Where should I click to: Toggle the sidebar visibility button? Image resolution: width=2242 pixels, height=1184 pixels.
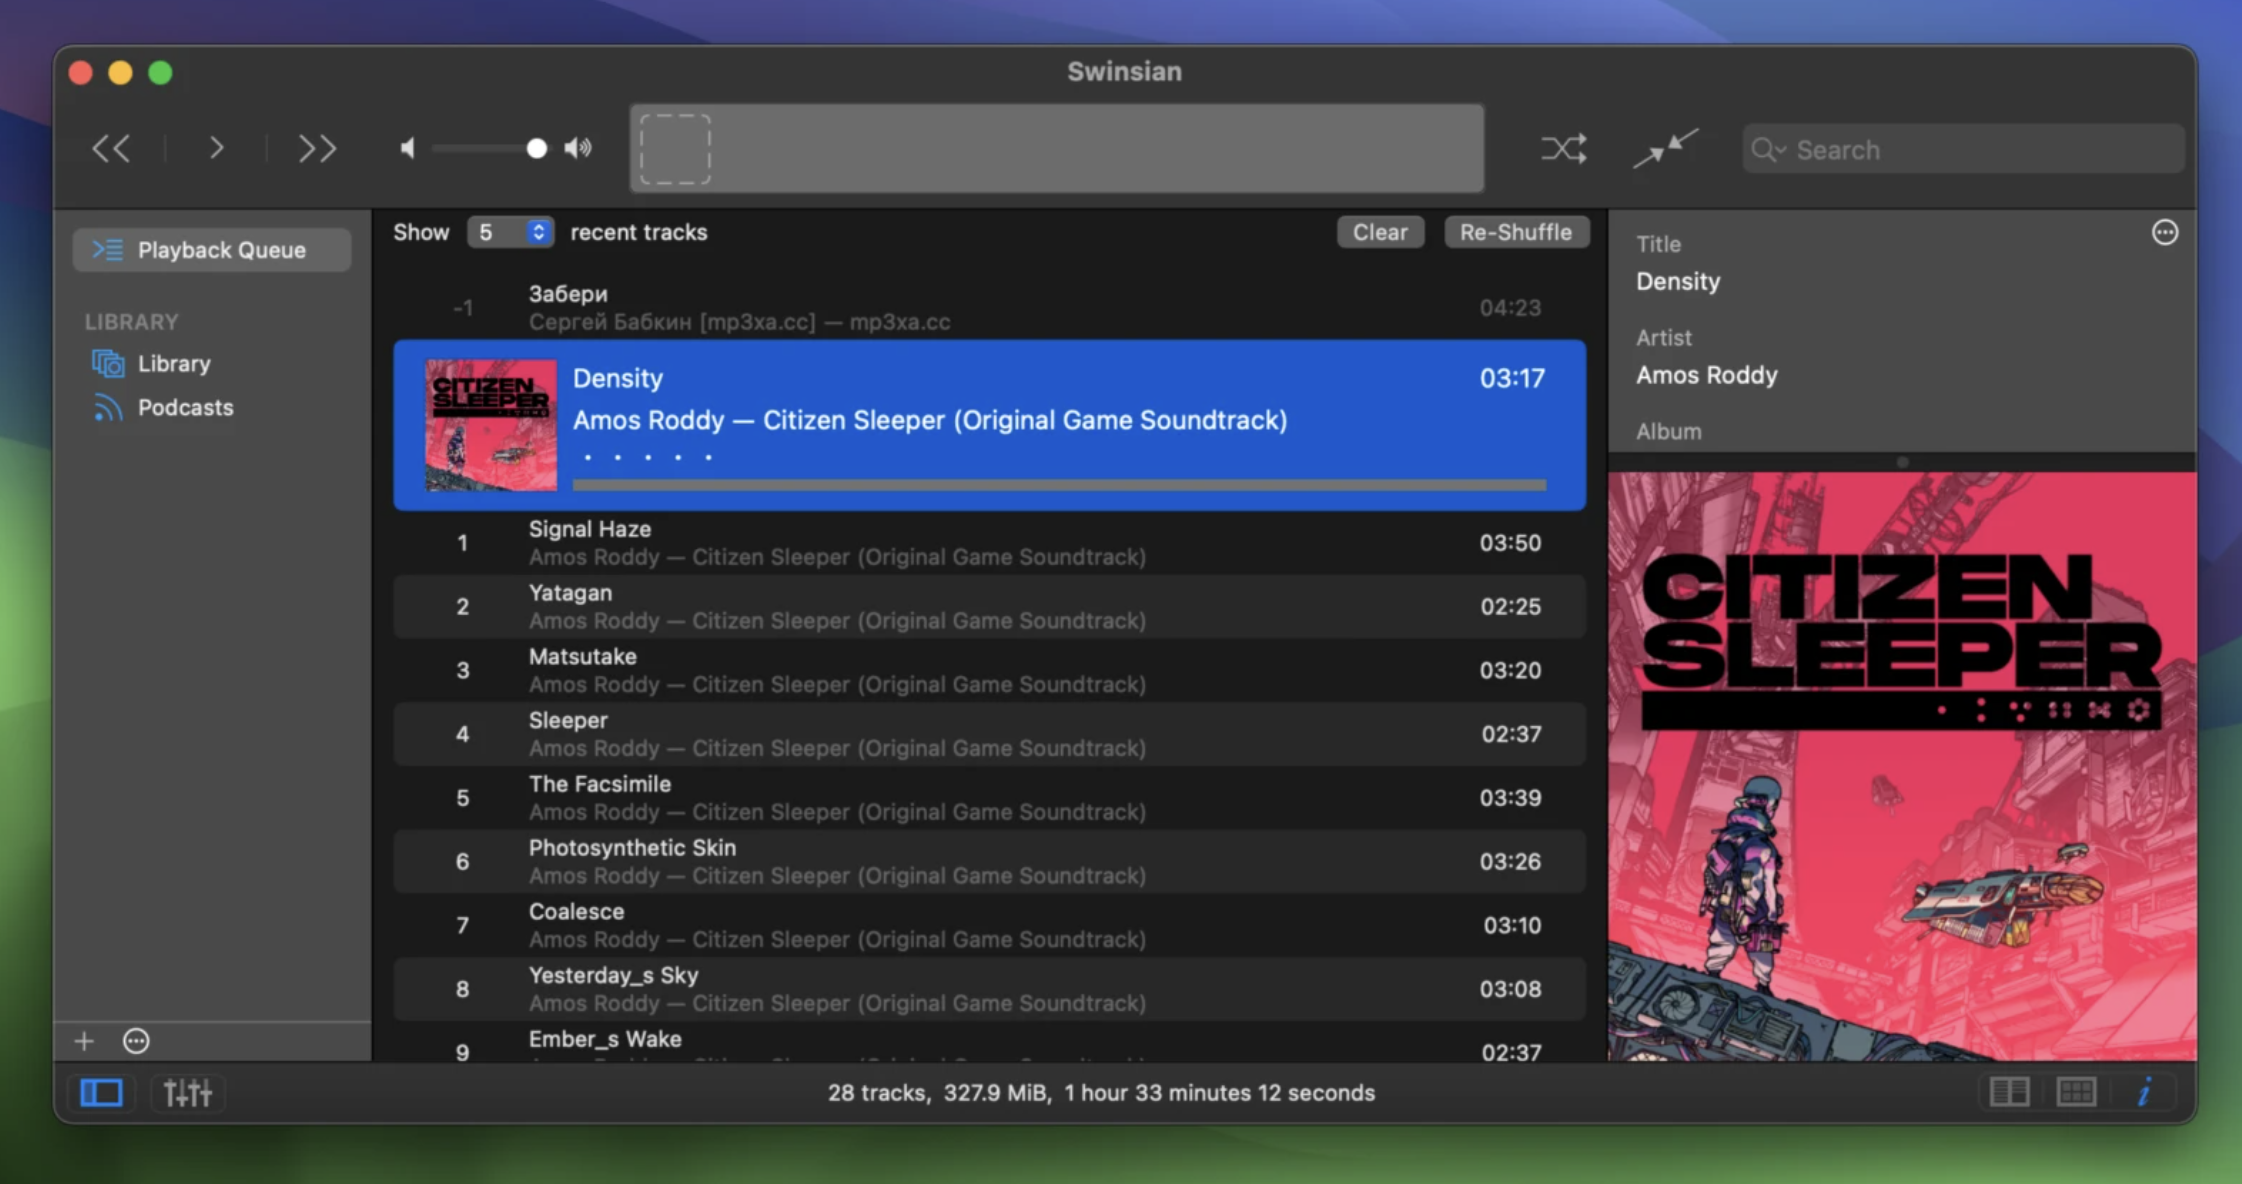[101, 1093]
